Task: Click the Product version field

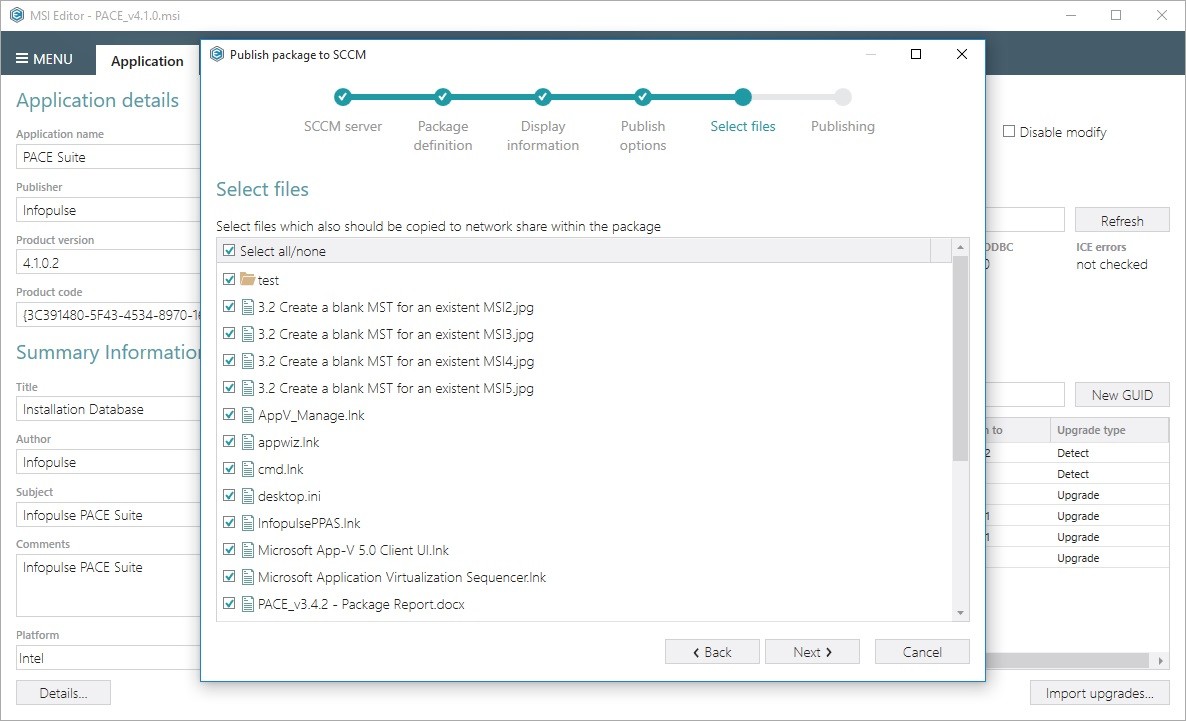Action: point(108,263)
